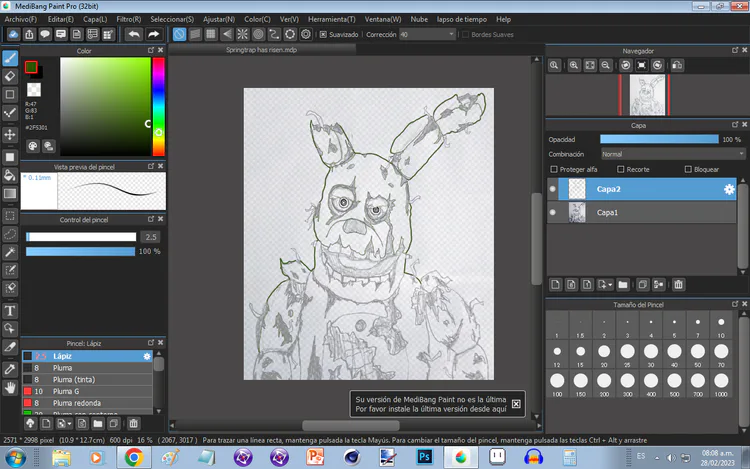Enable Bloquear checkbox
The width and height of the screenshot is (750, 469).
[688, 169]
